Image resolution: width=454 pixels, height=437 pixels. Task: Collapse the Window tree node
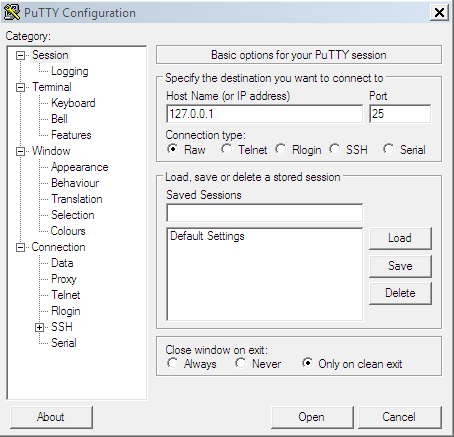[x=21, y=151]
